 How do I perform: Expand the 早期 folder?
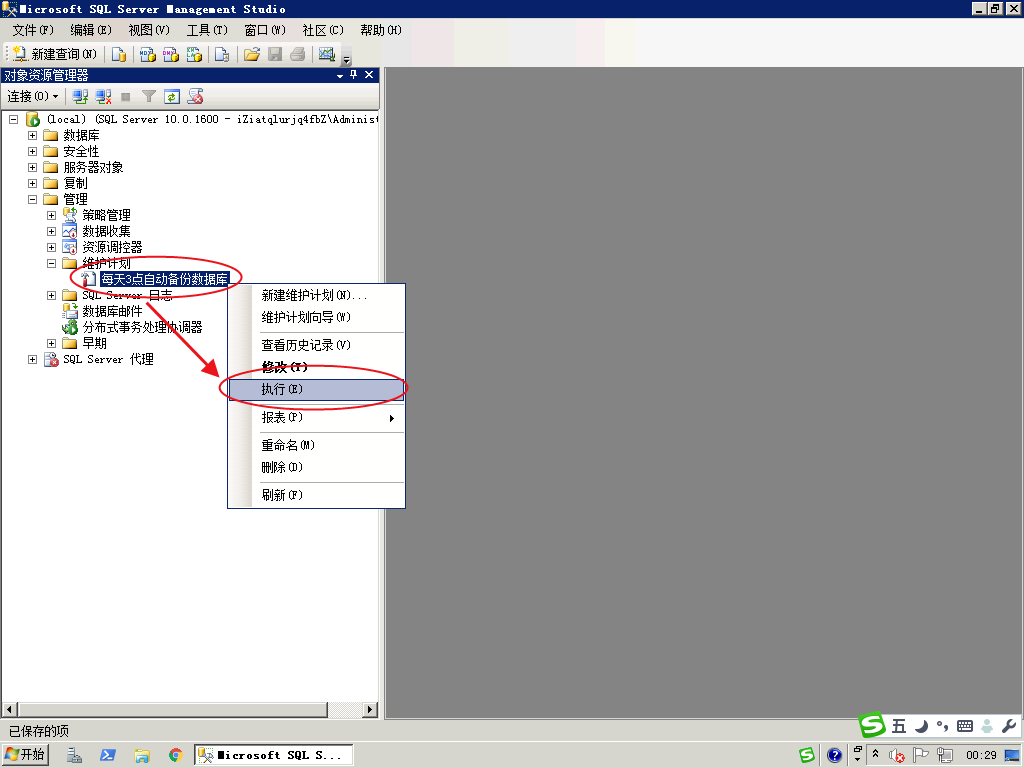pos(52,344)
